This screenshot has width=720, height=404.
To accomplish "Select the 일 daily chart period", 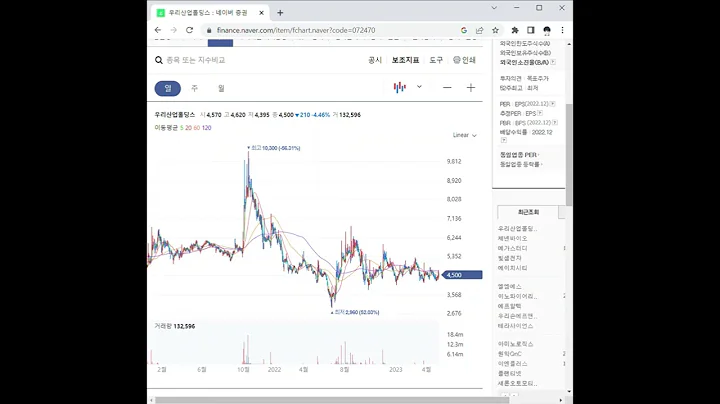I will (168, 88).
